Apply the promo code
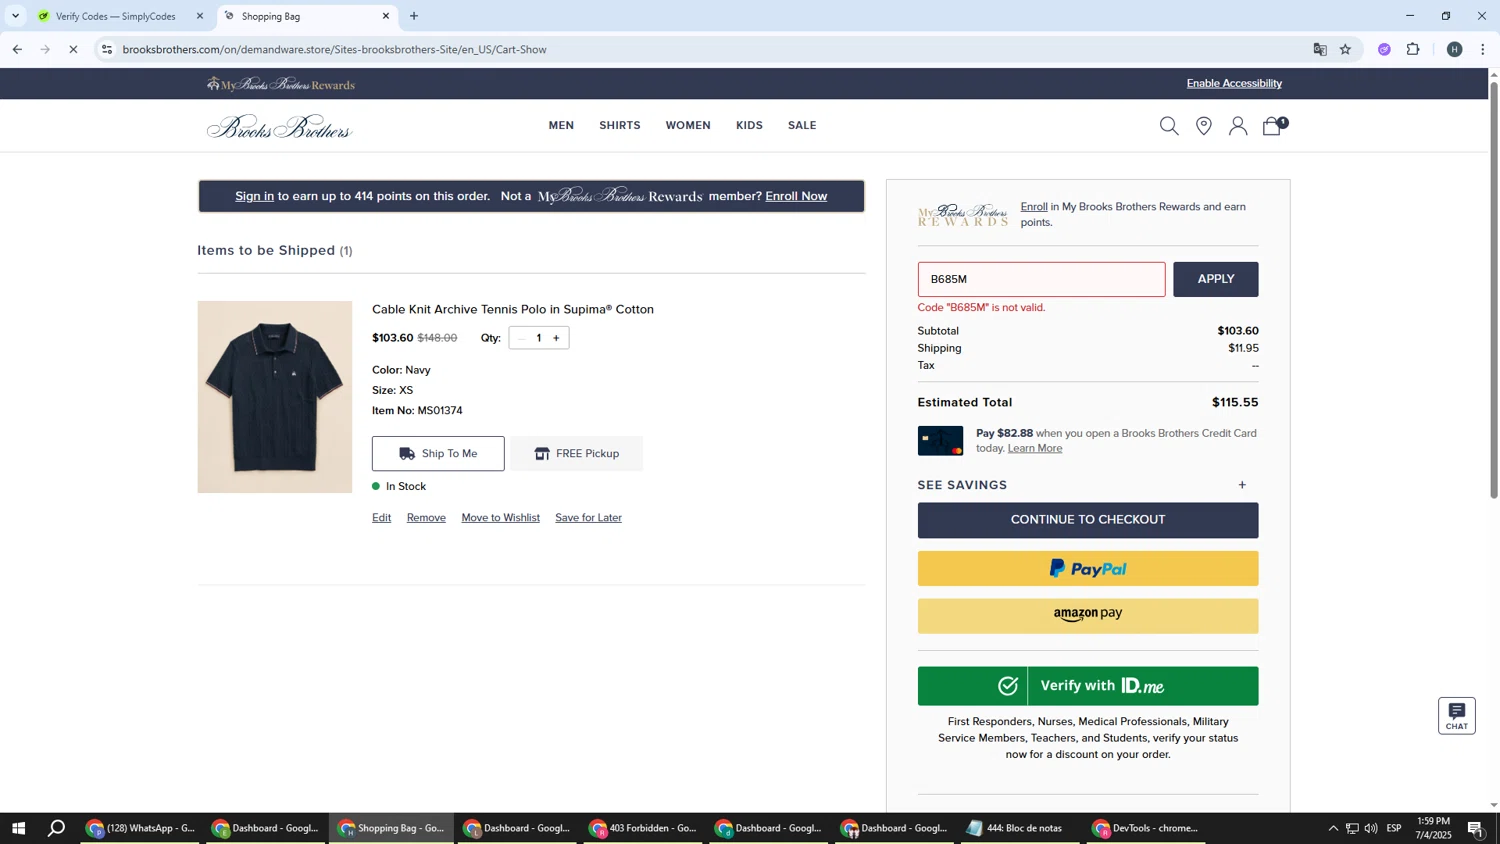This screenshot has height=844, width=1500. coord(1216,279)
